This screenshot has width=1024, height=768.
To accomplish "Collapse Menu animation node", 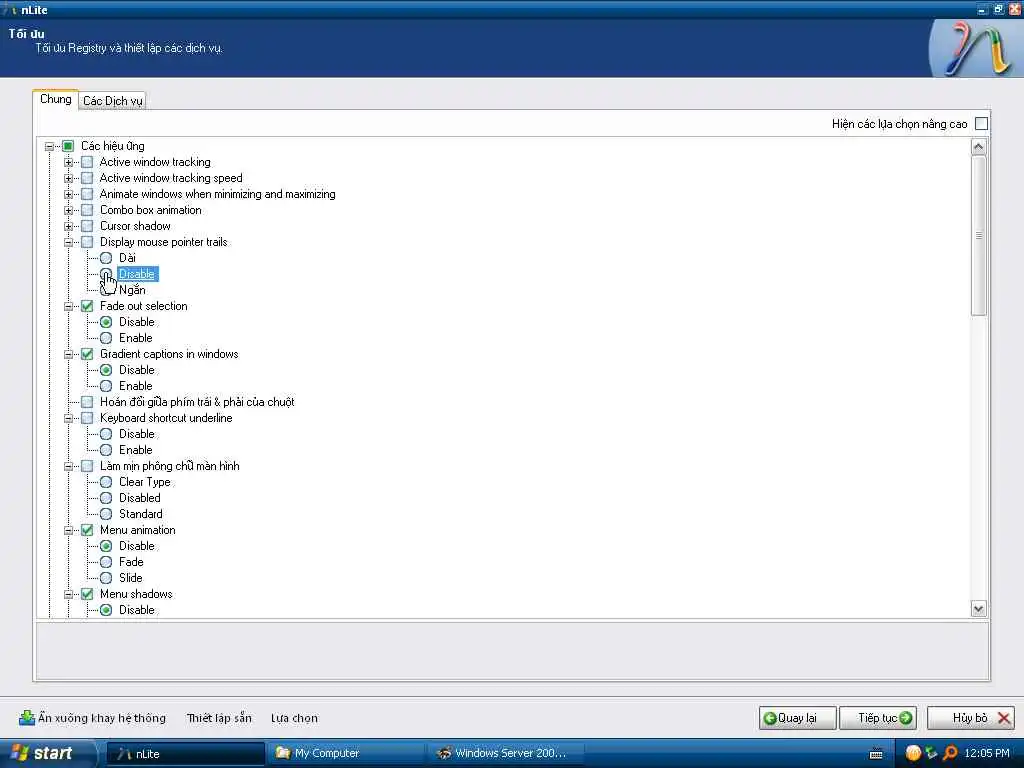I will [x=68, y=530].
